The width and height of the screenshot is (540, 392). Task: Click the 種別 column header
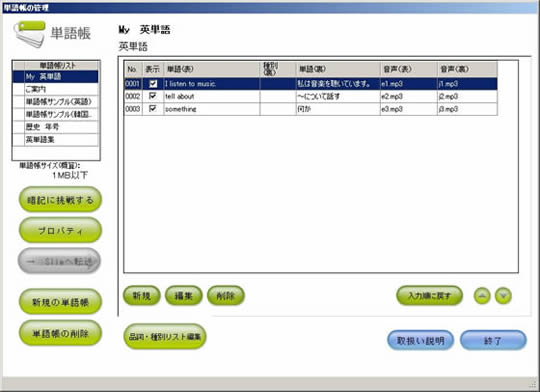click(278, 69)
